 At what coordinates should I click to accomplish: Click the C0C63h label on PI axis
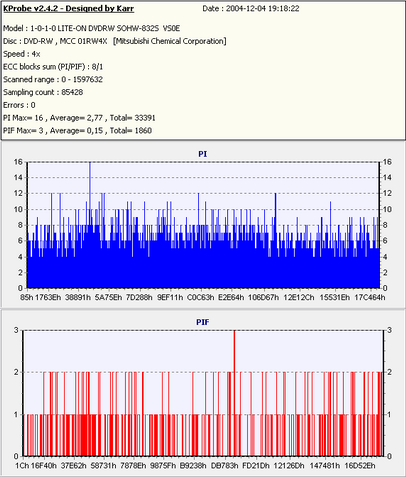200,297
